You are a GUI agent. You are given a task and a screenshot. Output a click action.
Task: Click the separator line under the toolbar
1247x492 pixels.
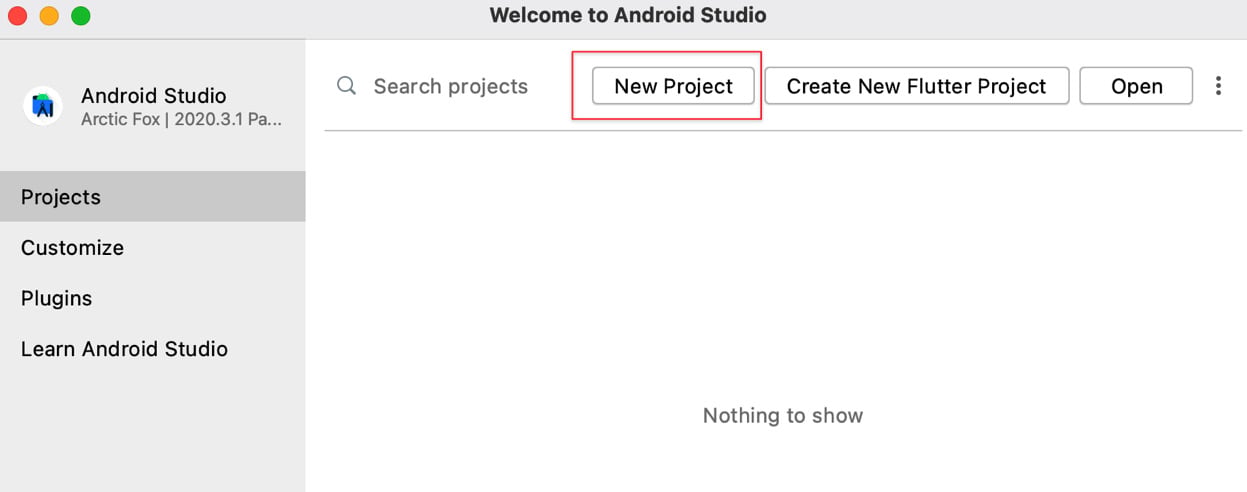[783, 131]
